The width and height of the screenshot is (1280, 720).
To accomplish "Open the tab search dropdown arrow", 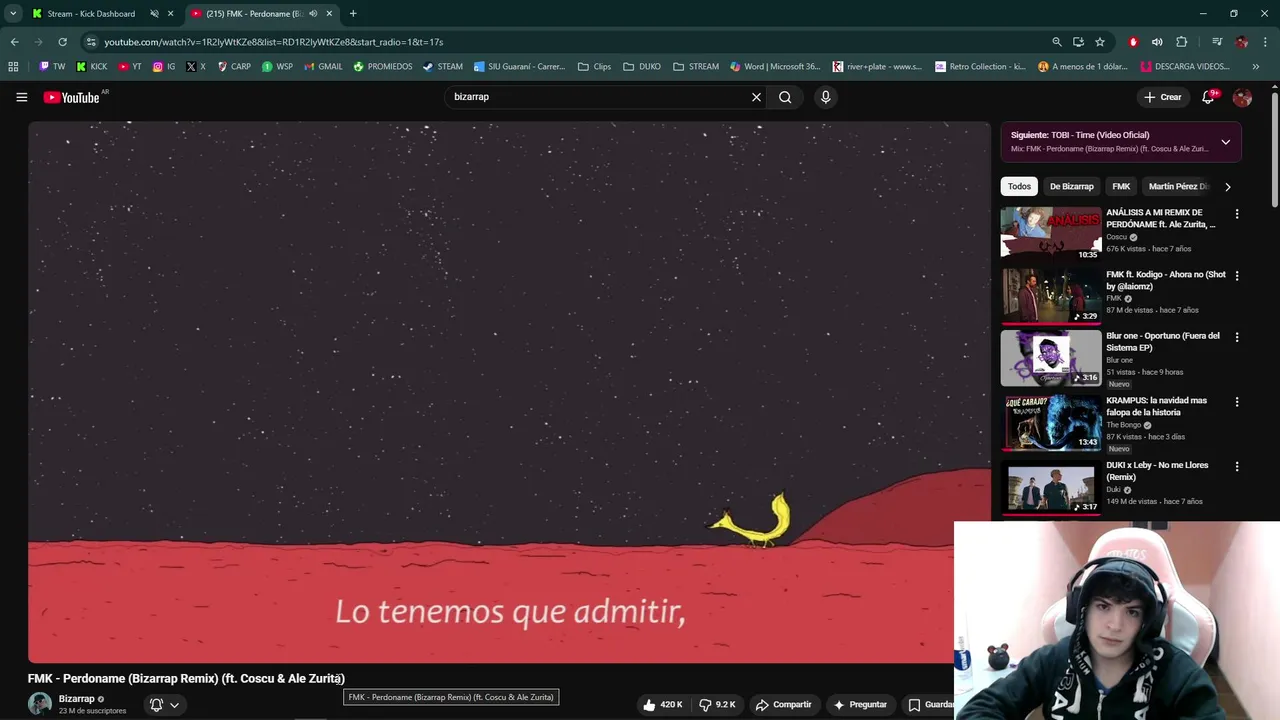I will tap(13, 14).
